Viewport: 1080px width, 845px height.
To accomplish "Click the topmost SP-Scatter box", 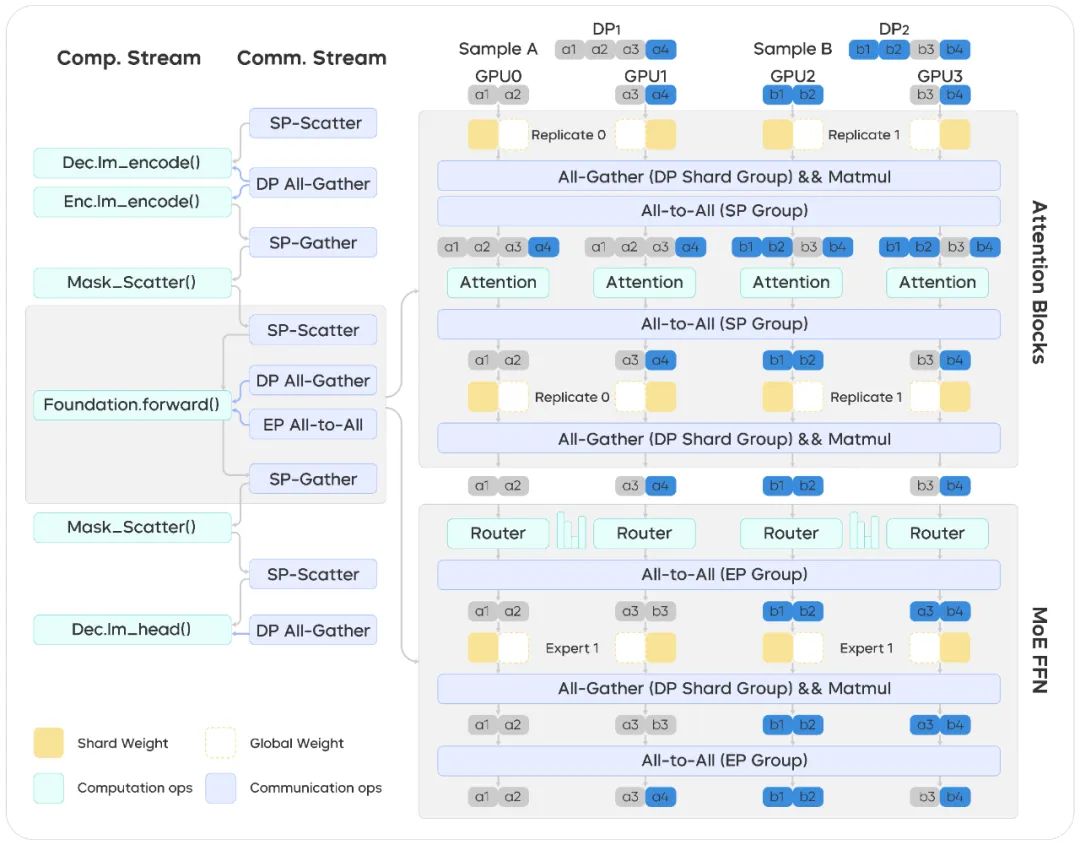I will (x=313, y=123).
